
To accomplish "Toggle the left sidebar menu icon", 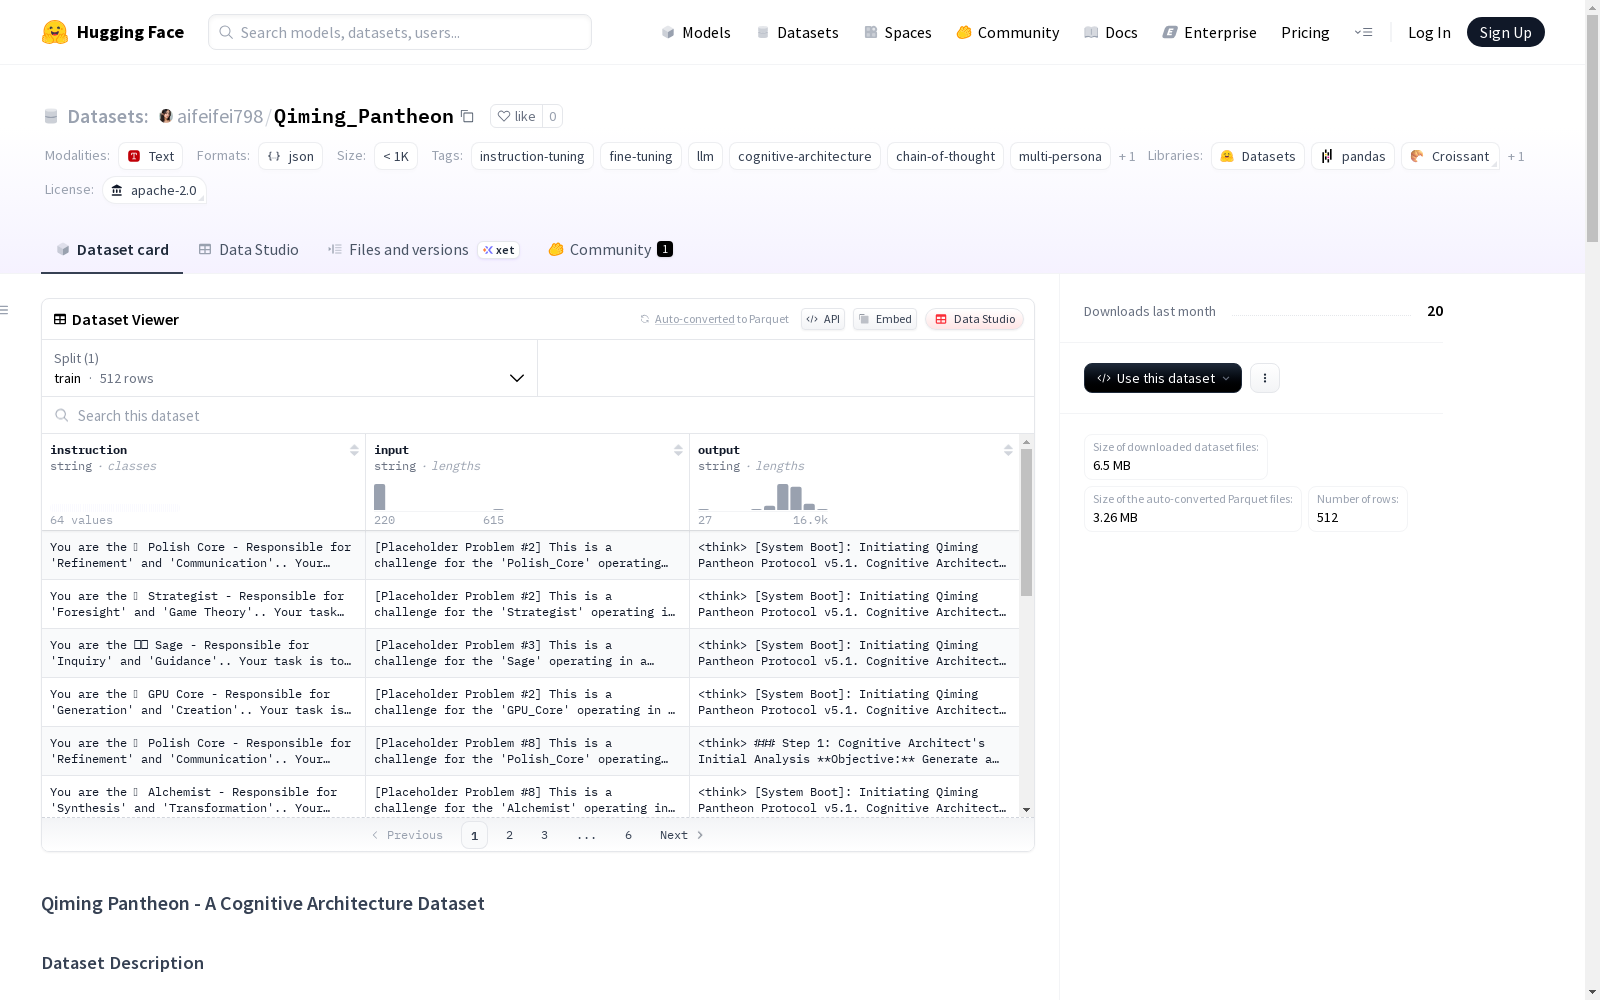I will (4, 310).
